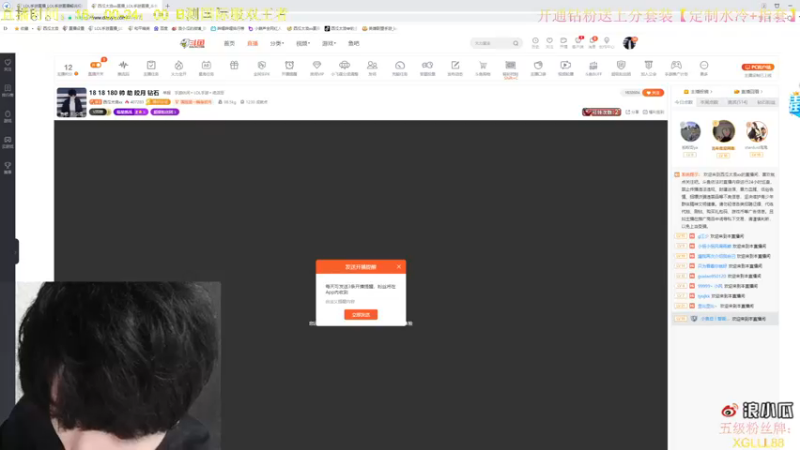Click the first purple pill below room title

[131, 112]
